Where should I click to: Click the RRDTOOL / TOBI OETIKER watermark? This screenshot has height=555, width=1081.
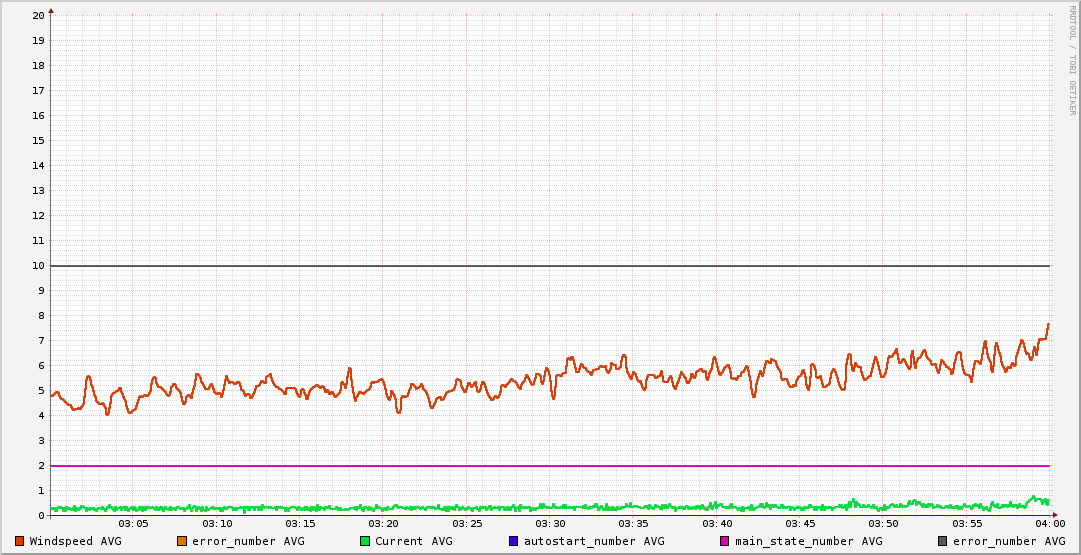pos(1073,60)
